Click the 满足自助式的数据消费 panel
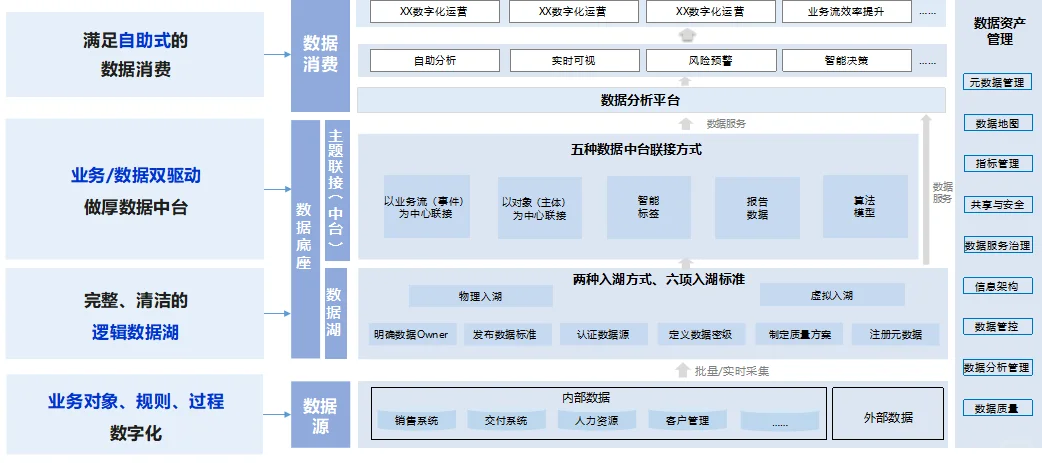Screen dimensions: 1042x463 (135, 54)
